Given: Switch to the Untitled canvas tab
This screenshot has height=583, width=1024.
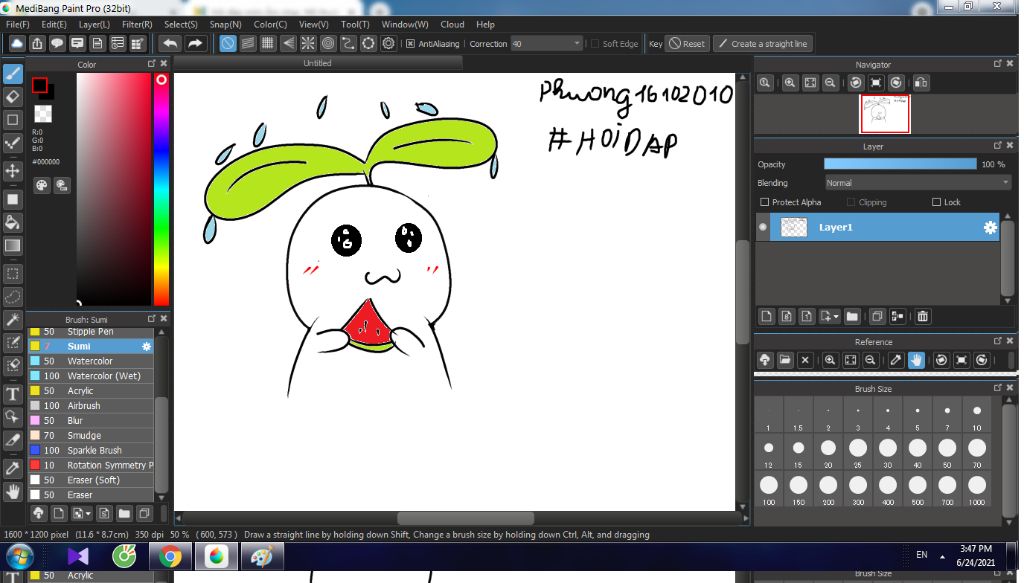Looking at the screenshot, I should click(317, 63).
